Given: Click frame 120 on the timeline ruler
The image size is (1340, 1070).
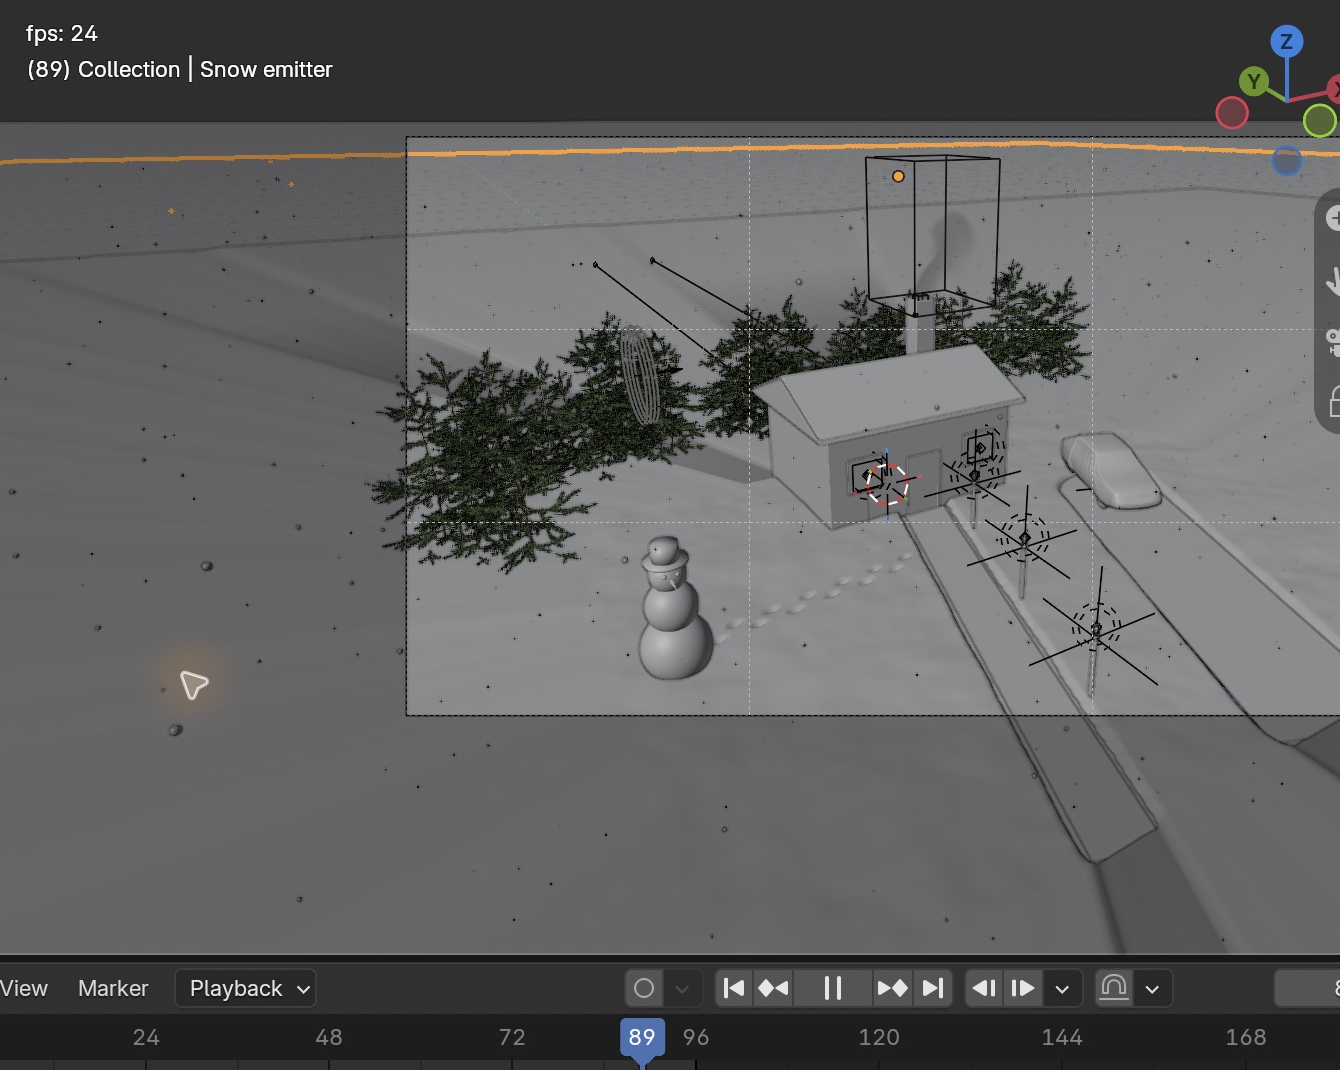Looking at the screenshot, I should click(x=878, y=1038).
